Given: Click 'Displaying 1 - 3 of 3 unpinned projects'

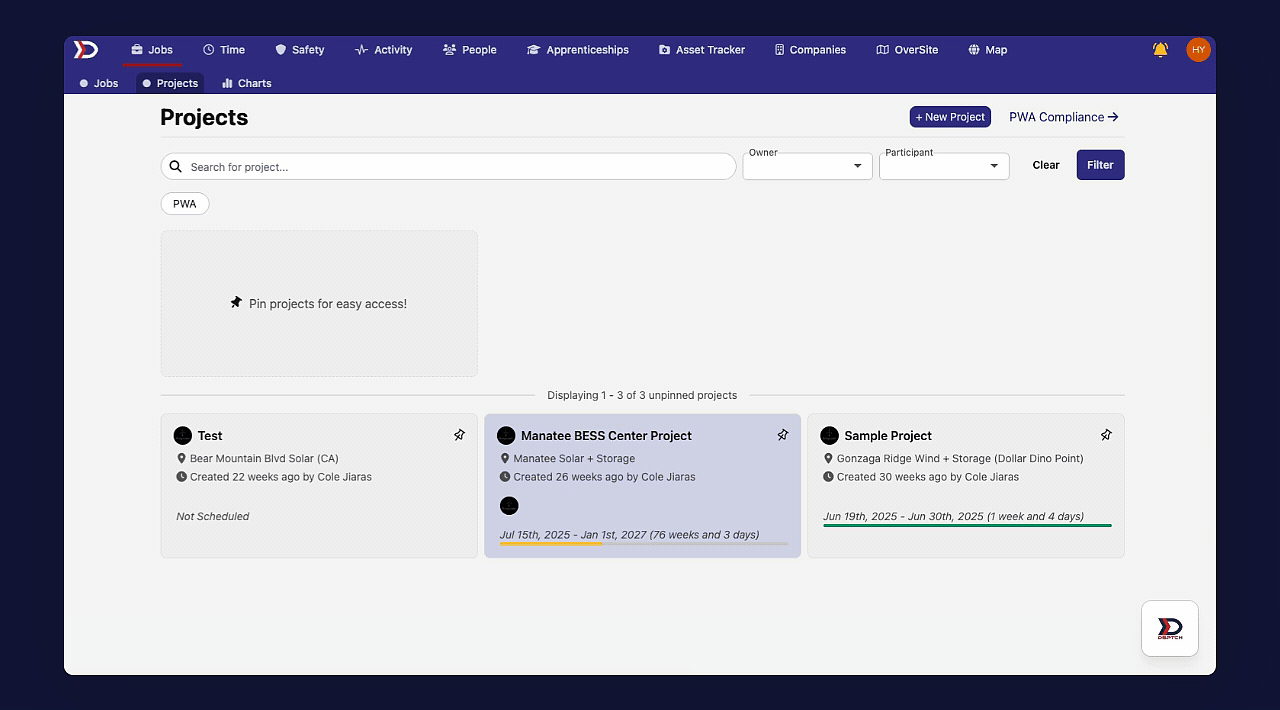Looking at the screenshot, I should [x=642, y=396].
